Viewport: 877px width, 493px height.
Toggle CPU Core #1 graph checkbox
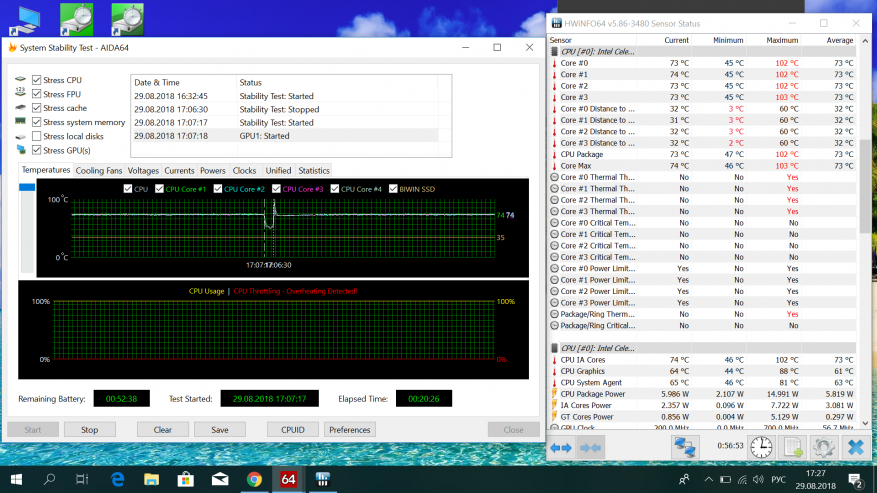(159, 189)
